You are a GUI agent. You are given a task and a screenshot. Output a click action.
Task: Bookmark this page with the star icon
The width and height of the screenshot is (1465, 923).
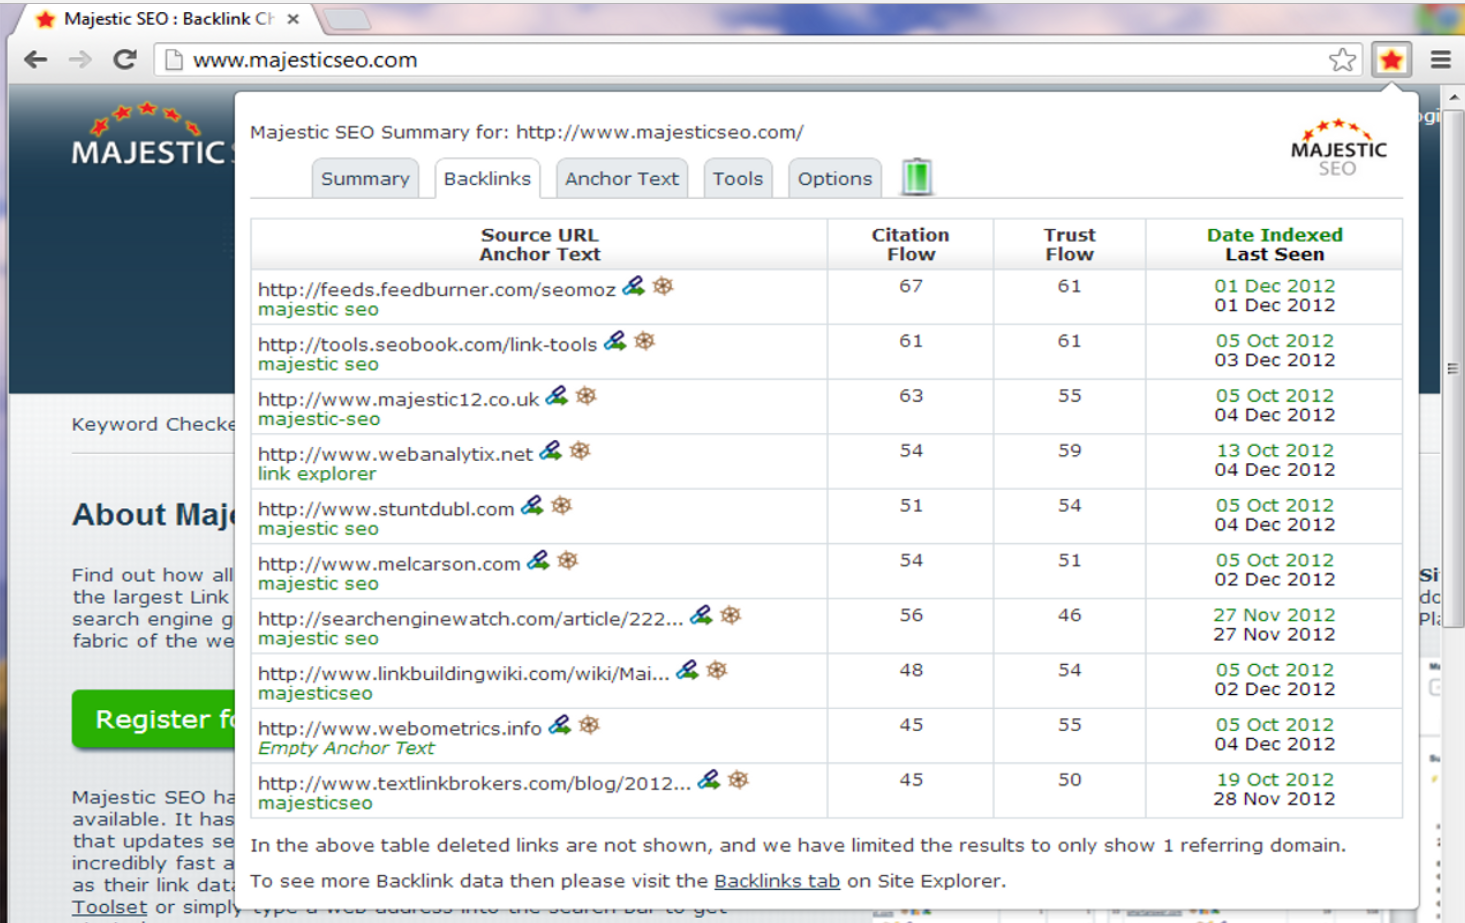(x=1342, y=60)
